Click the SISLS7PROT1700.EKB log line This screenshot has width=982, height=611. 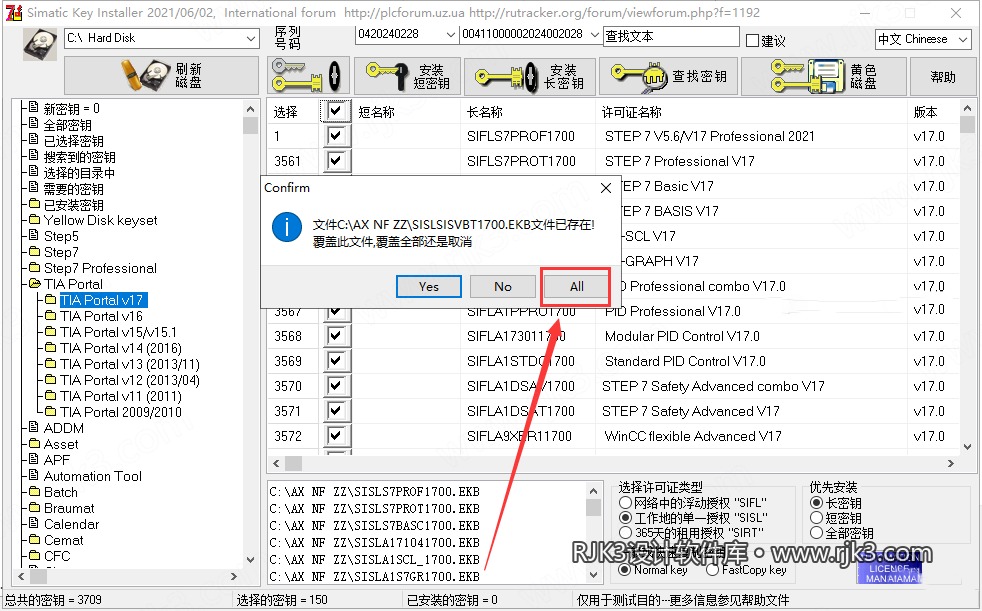(x=375, y=508)
